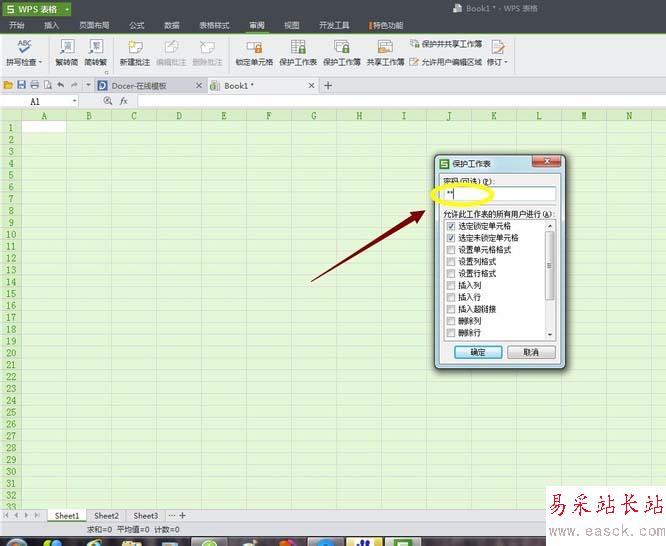Open the 页面布局 ribbon tab

coord(94,25)
